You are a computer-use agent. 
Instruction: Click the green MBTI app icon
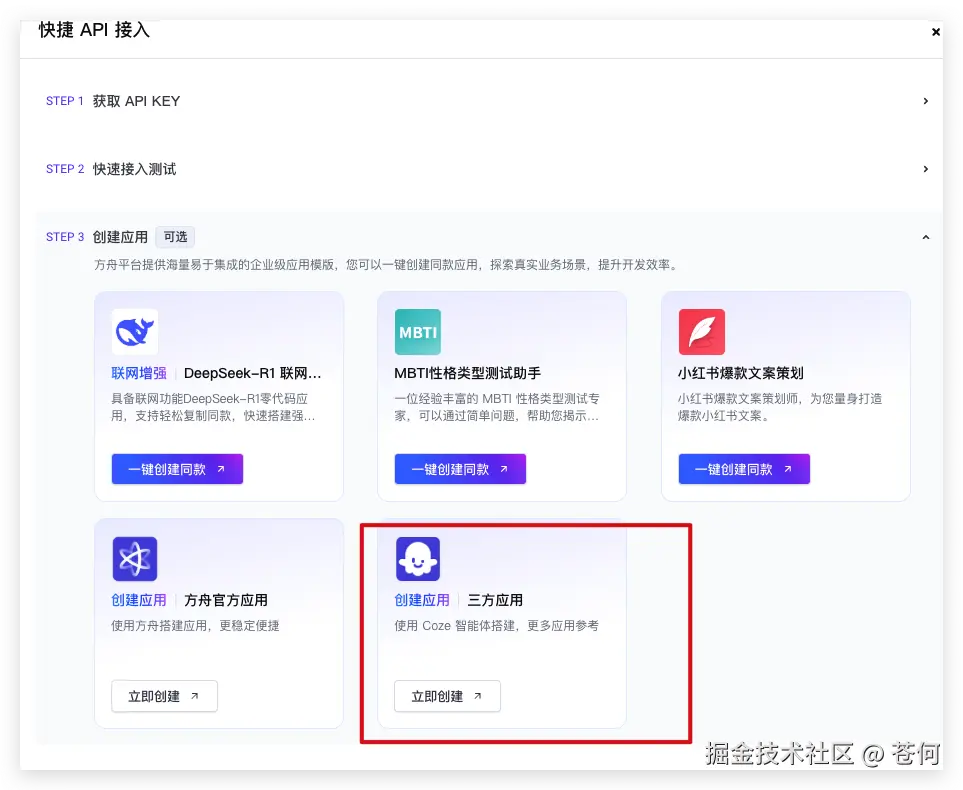[417, 331]
